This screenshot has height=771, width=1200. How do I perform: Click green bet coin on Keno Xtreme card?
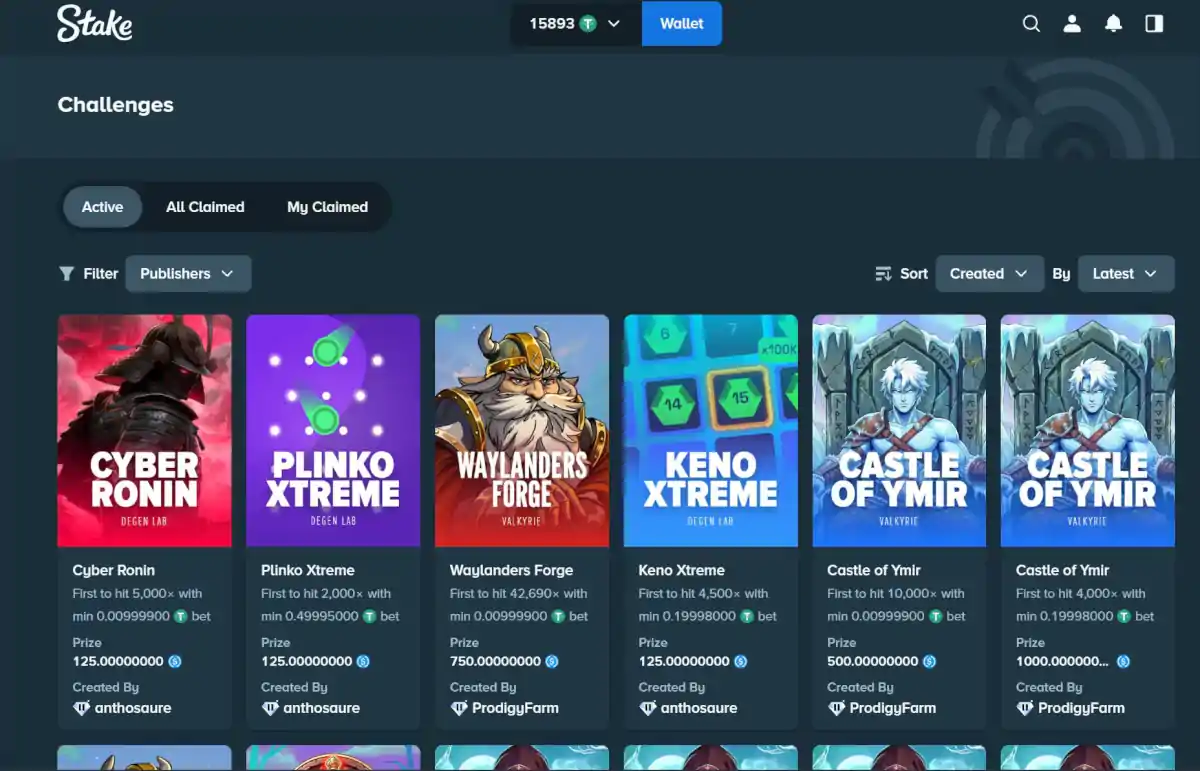[747, 617]
